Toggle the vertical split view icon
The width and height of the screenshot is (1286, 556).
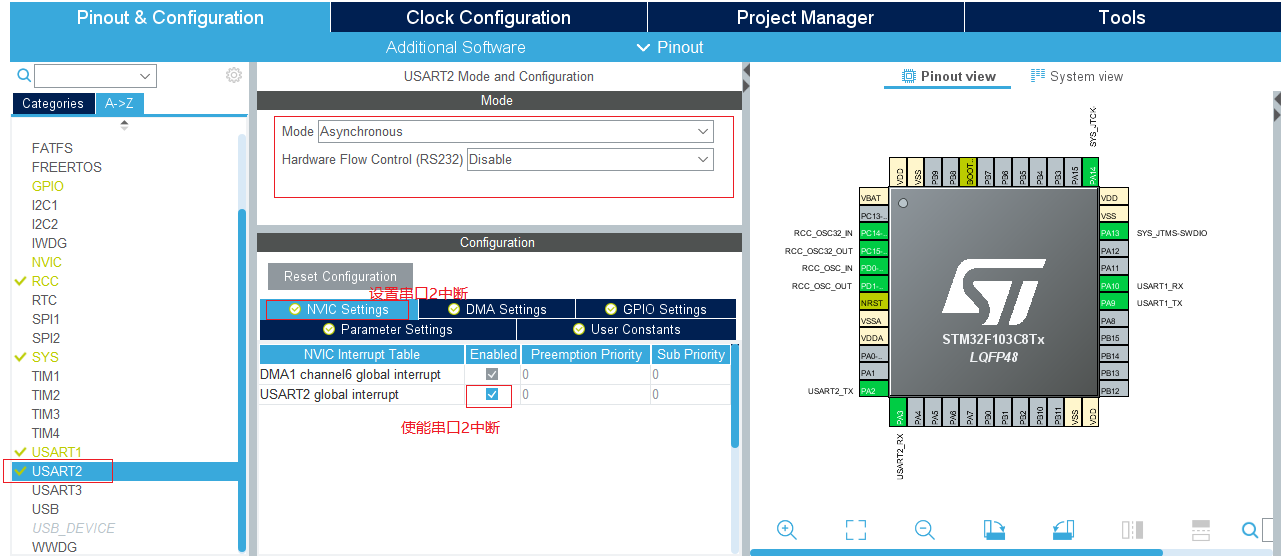tap(1132, 530)
